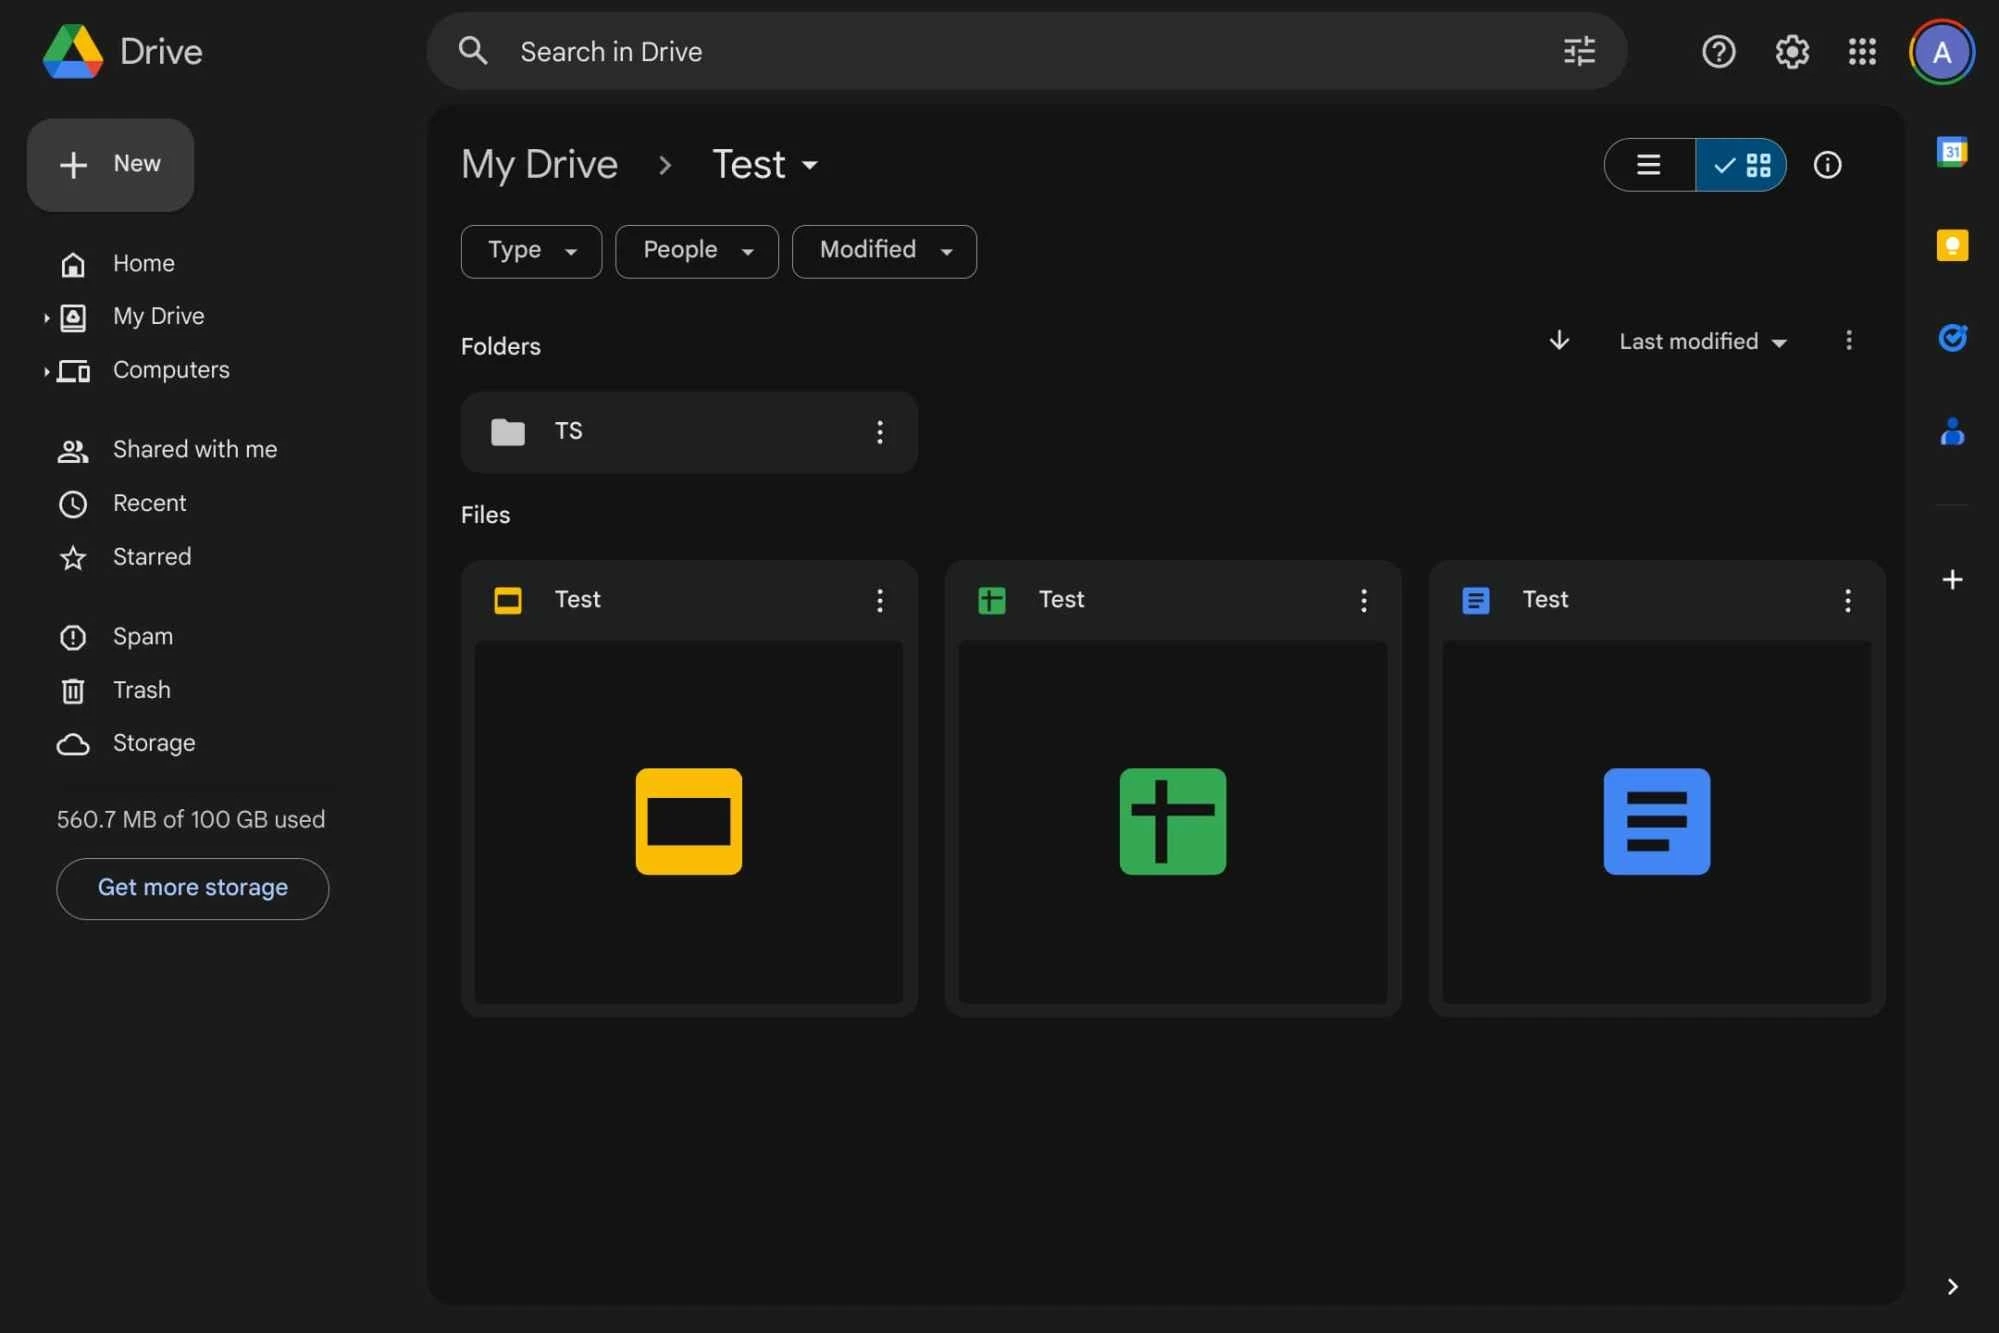Expand the People filter dropdown
The height and width of the screenshot is (1333, 1999).
[696, 250]
